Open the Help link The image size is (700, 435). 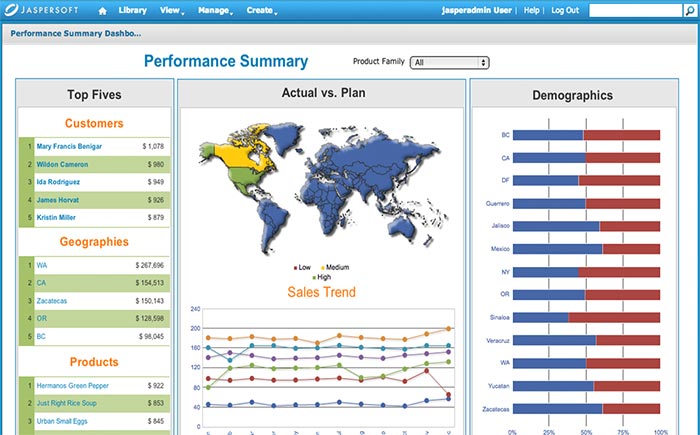click(531, 10)
